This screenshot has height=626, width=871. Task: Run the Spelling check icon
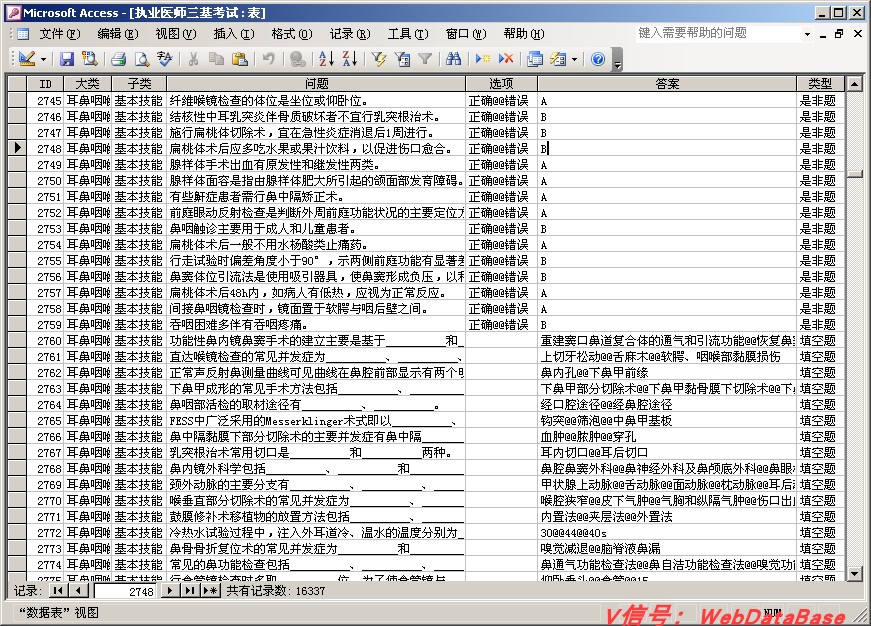tap(165, 58)
